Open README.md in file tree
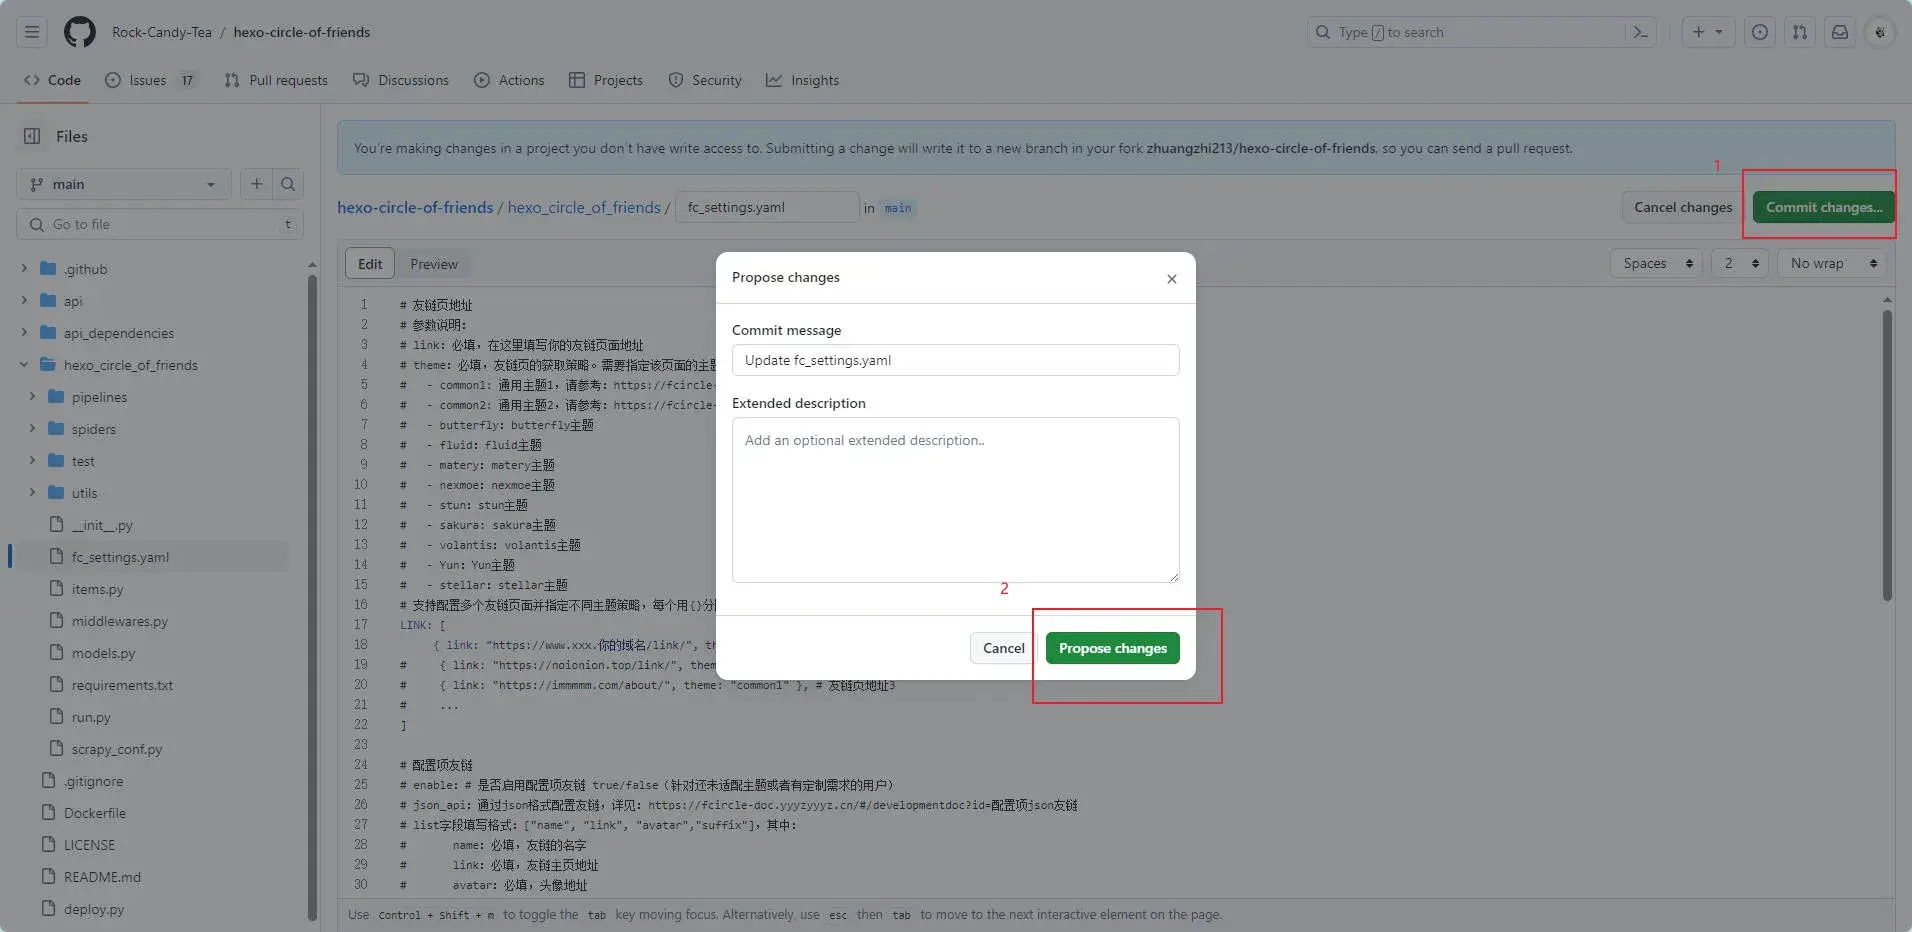This screenshot has width=1912, height=932. (102, 877)
